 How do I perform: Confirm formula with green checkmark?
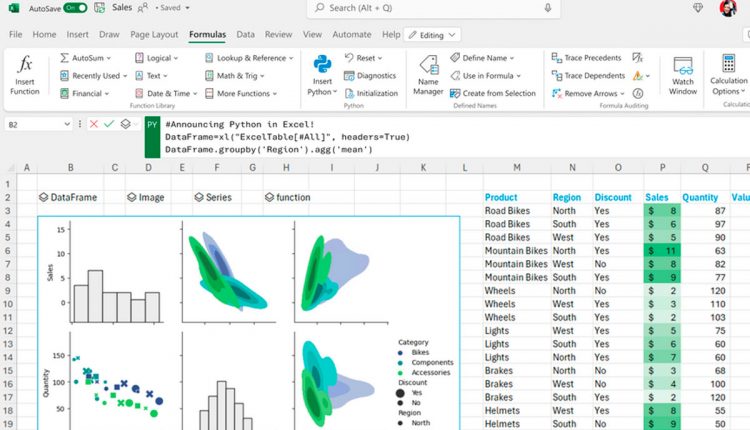(109, 124)
